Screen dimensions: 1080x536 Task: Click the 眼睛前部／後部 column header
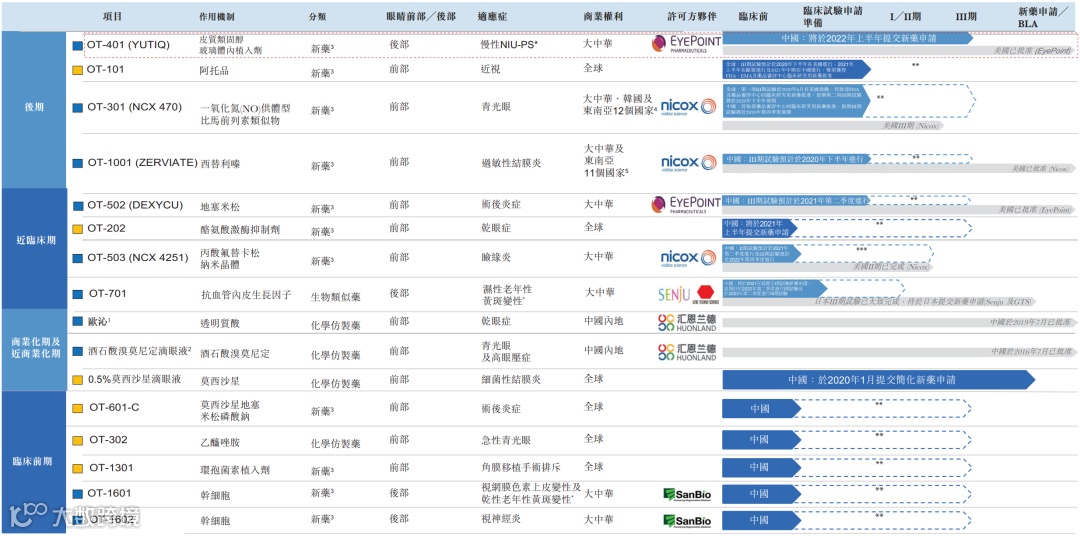(421, 16)
